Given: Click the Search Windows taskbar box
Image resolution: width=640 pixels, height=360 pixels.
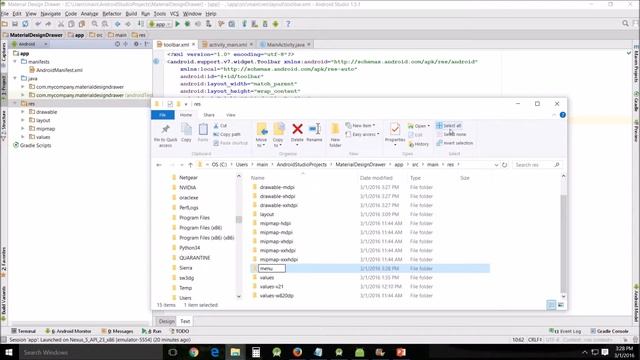Looking at the screenshot, I should (x=90, y=352).
